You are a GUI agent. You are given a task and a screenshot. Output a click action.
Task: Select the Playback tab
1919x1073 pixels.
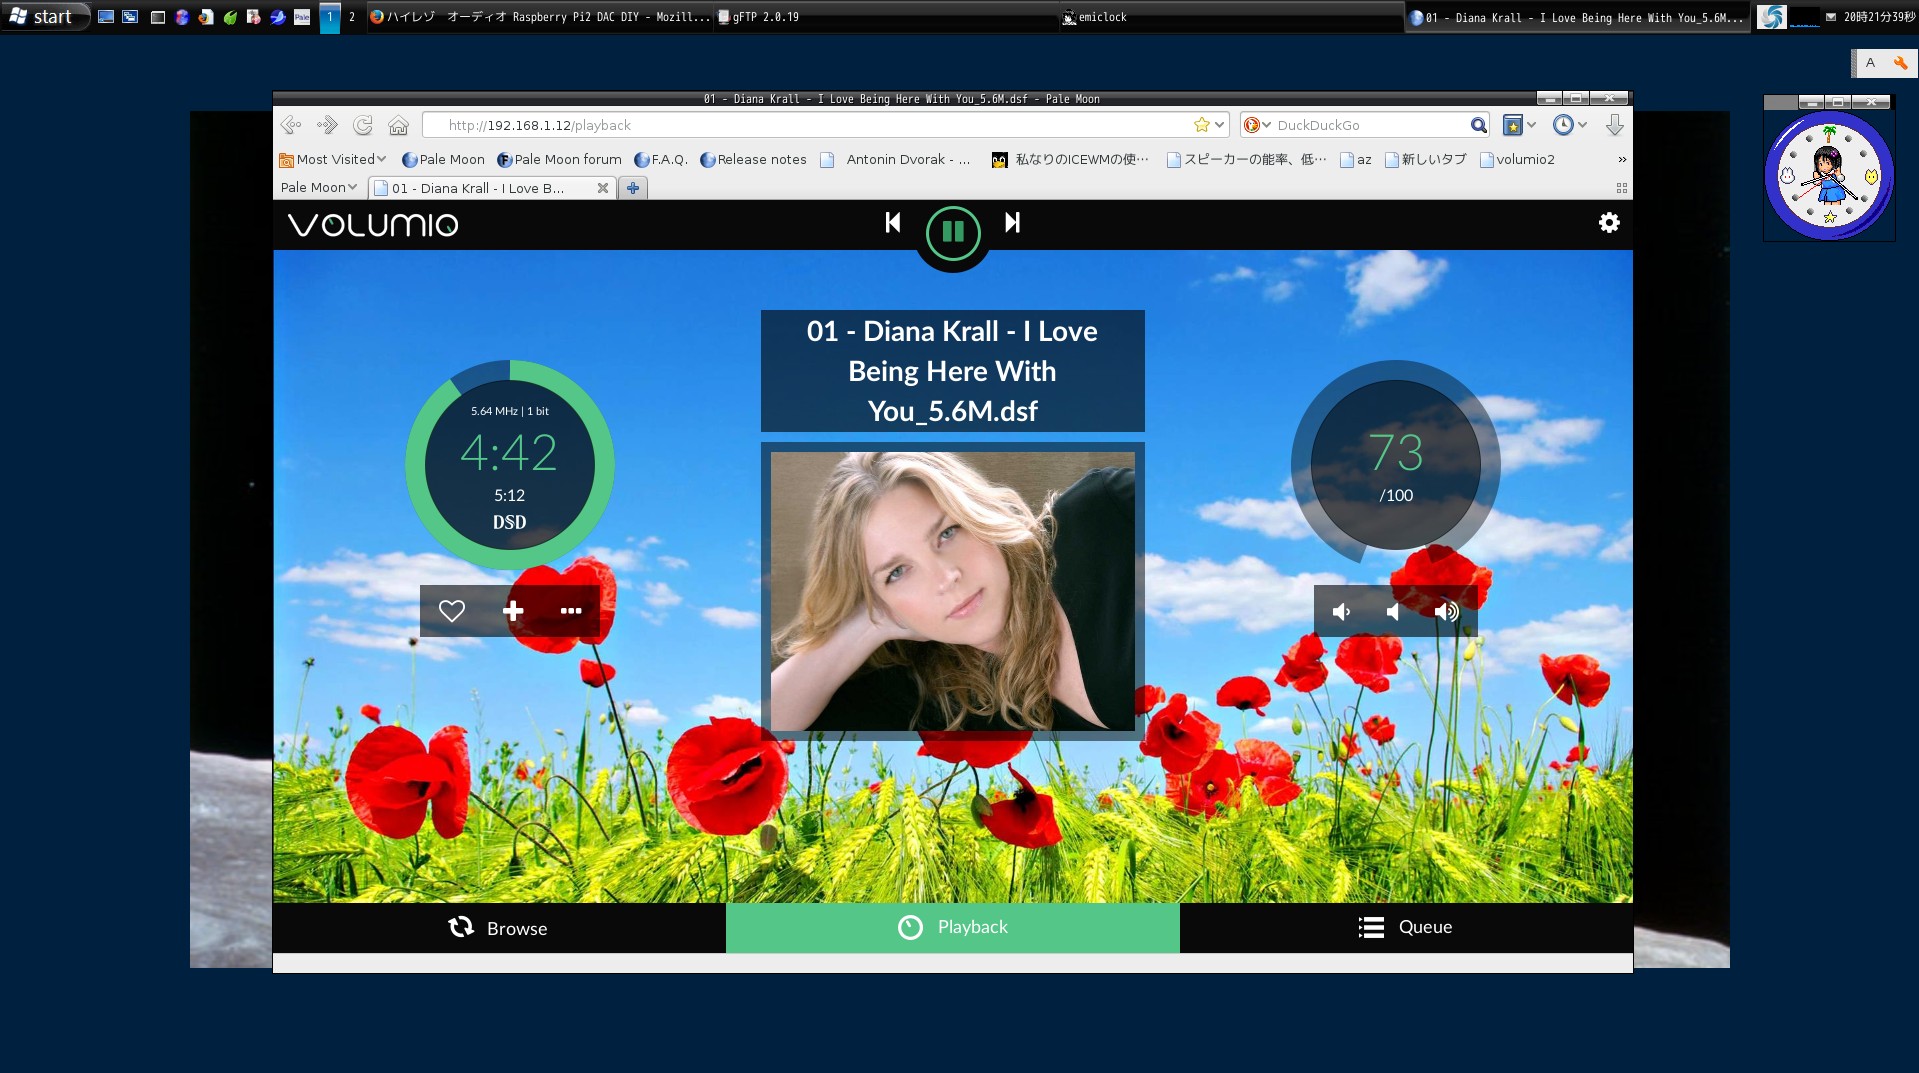click(x=952, y=927)
